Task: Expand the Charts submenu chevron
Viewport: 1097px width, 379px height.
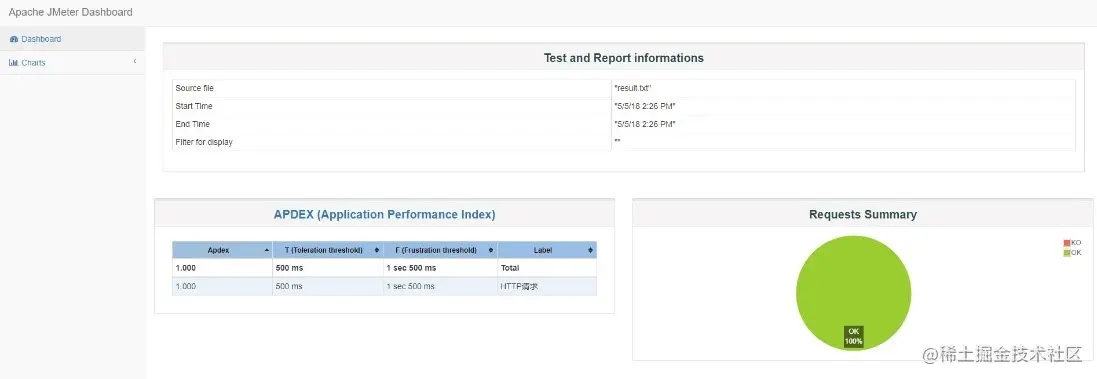Action: [x=134, y=62]
